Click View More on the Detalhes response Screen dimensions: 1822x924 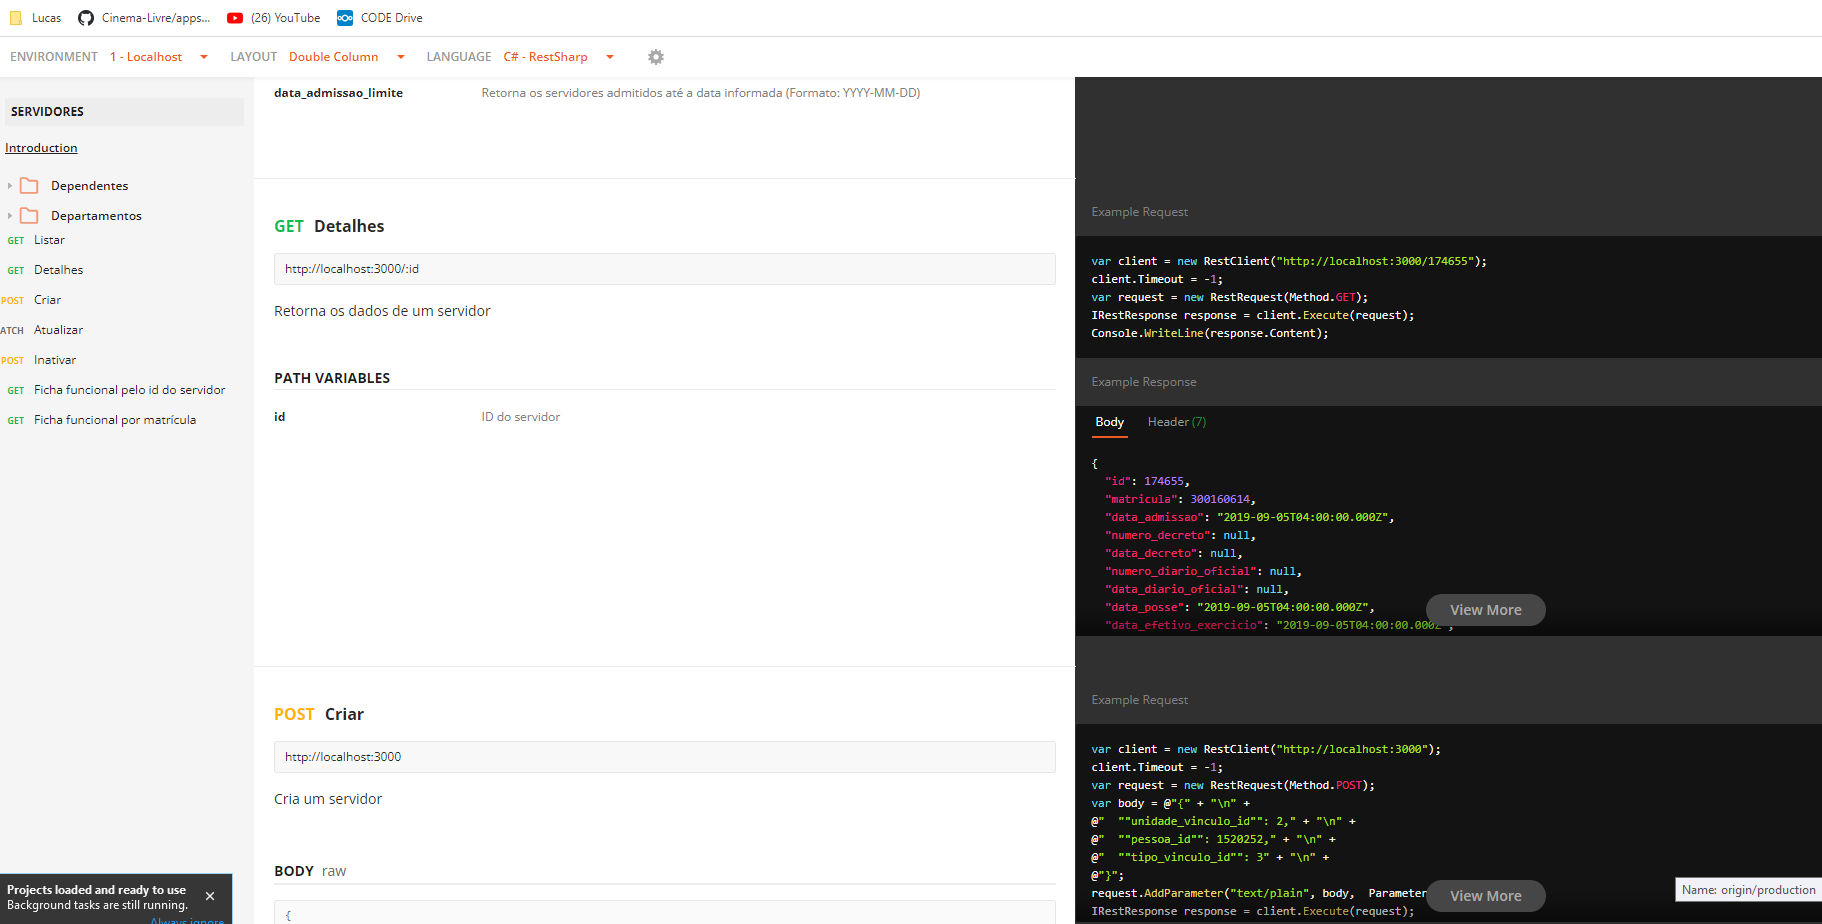[x=1485, y=610]
